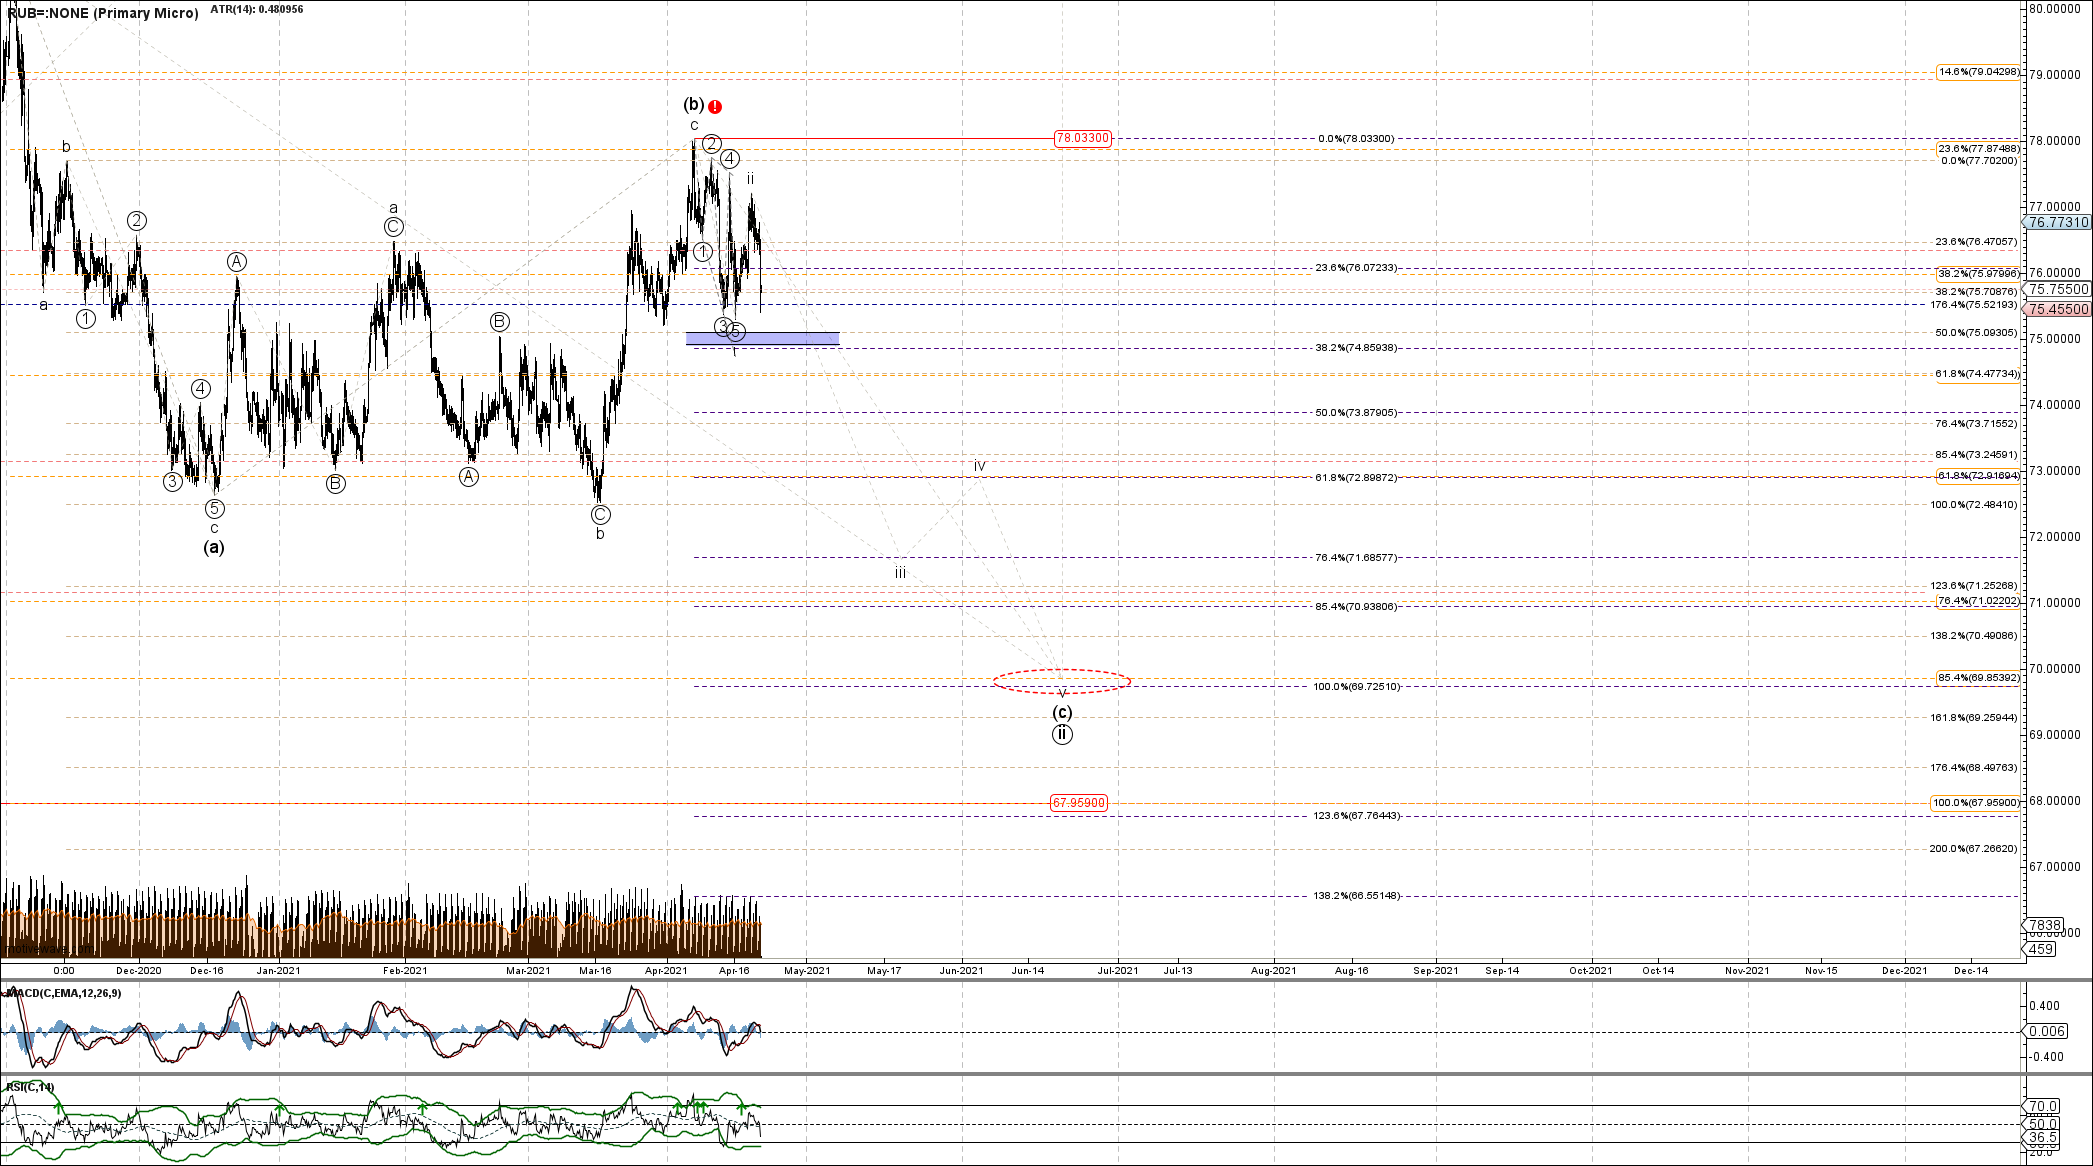This screenshot has height=1166, width=2093.
Task: Click the Sep-2021 date on time axis
Action: click(x=1435, y=970)
